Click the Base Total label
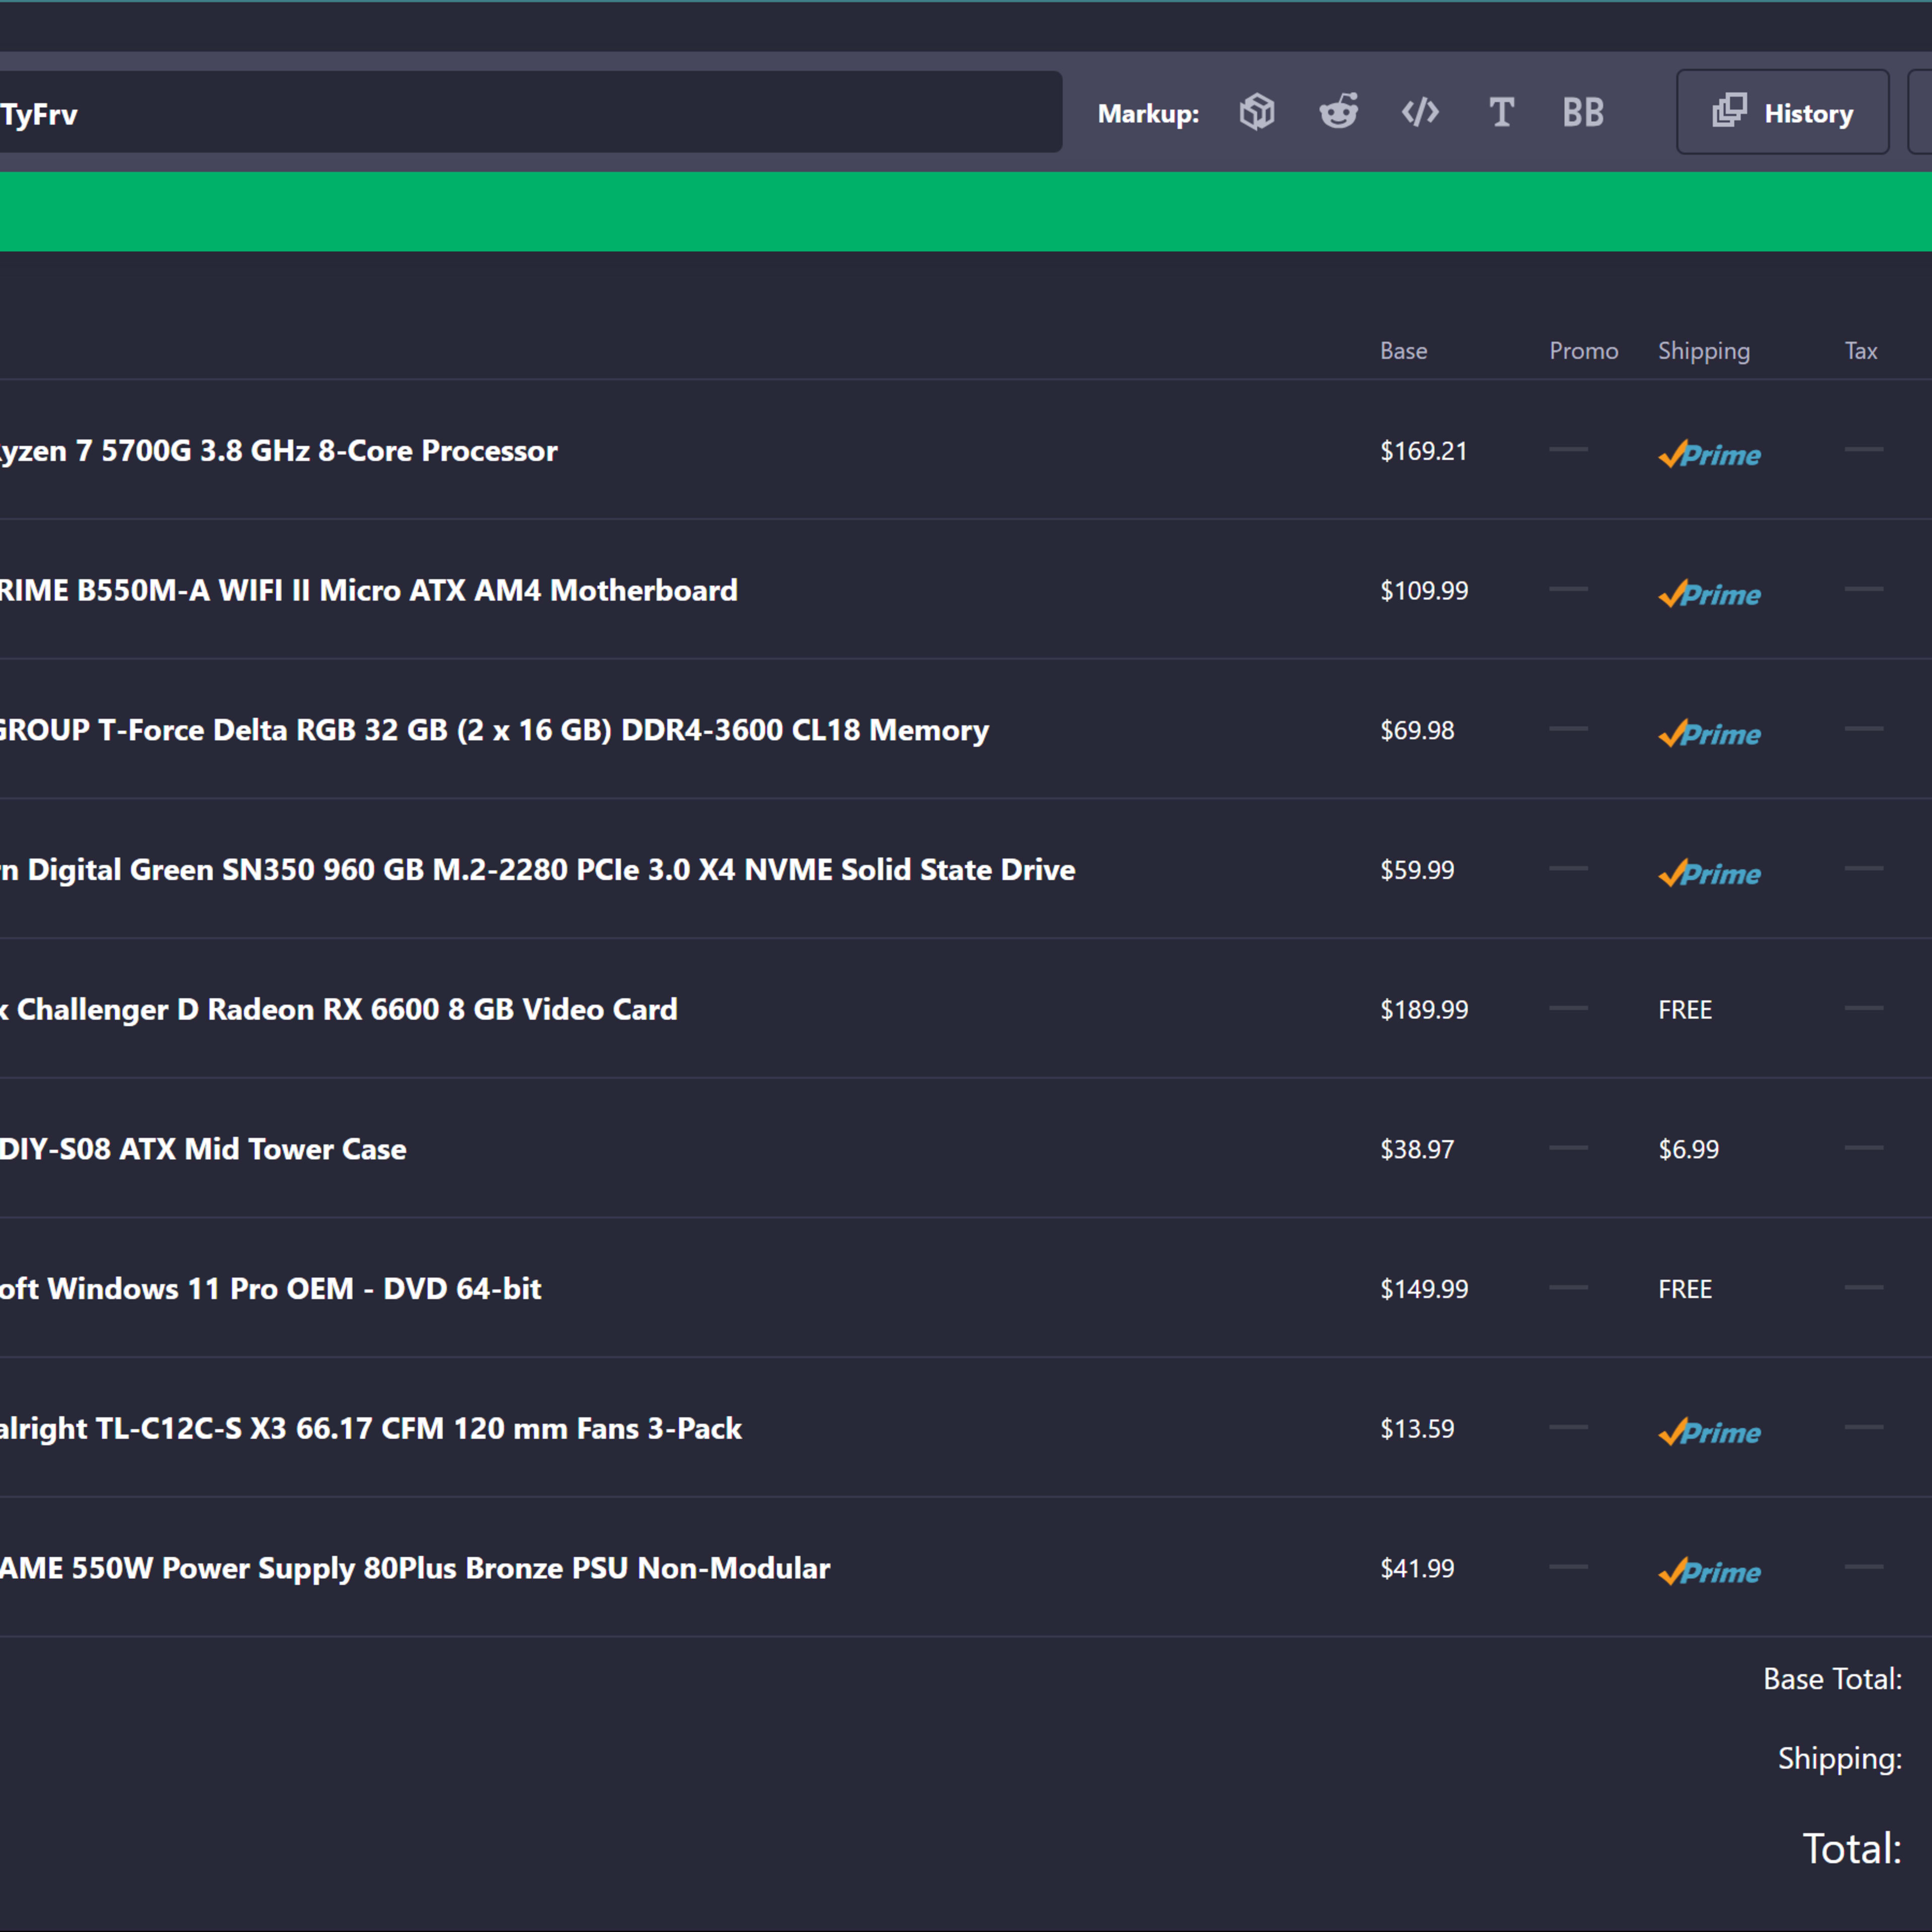 coord(1832,1679)
